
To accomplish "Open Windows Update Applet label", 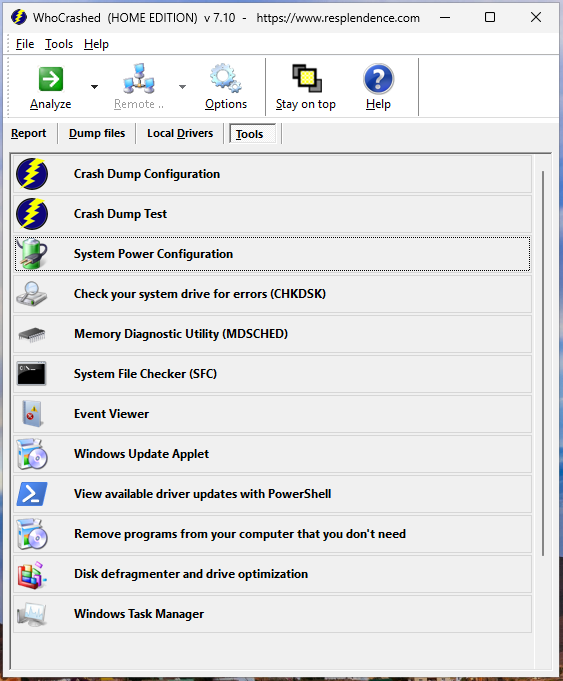I will [142, 454].
